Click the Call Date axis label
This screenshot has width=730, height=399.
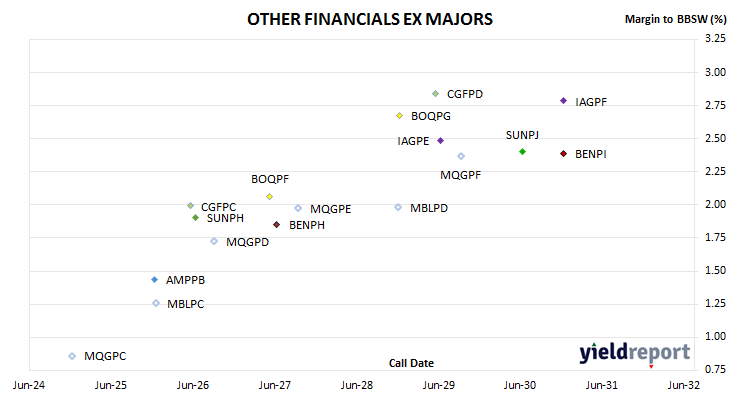coord(411,363)
